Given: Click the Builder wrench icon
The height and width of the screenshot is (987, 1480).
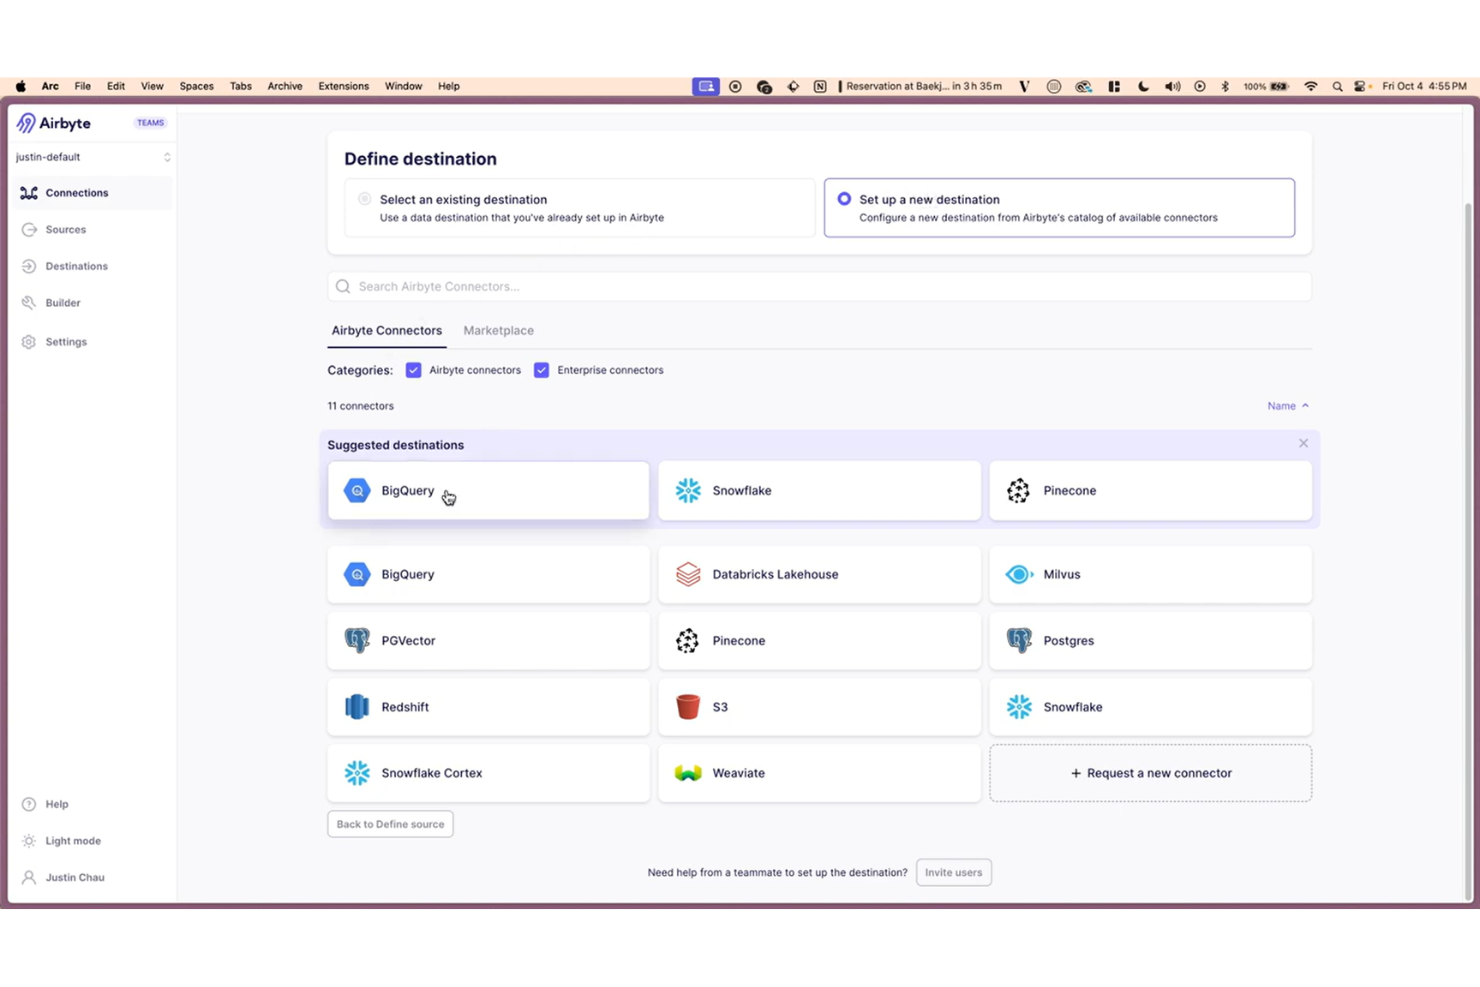Looking at the screenshot, I should click(x=29, y=303).
